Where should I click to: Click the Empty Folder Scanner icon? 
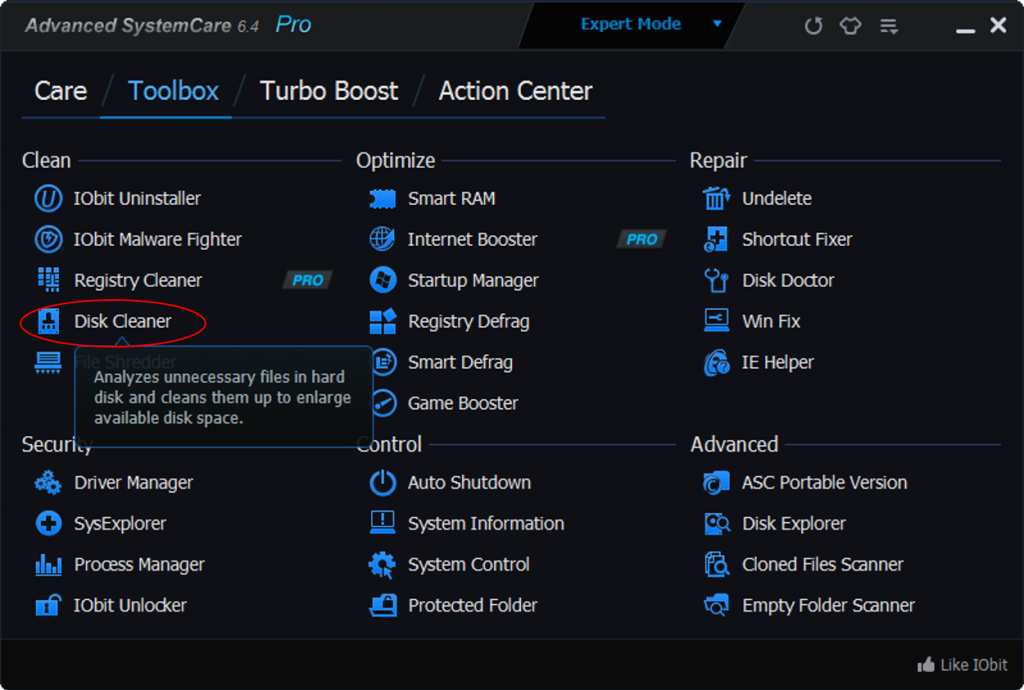coord(716,605)
